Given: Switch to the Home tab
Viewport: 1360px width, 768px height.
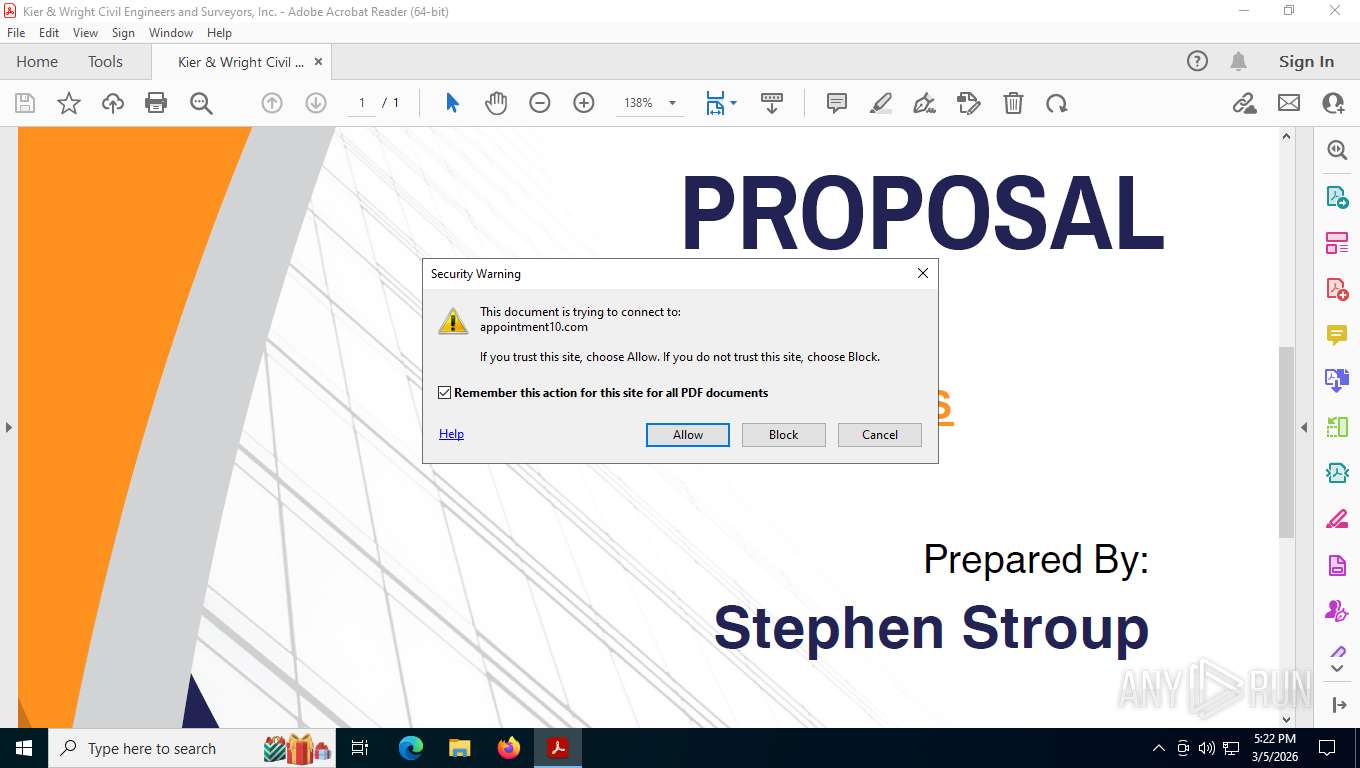Looking at the screenshot, I should tap(37, 61).
